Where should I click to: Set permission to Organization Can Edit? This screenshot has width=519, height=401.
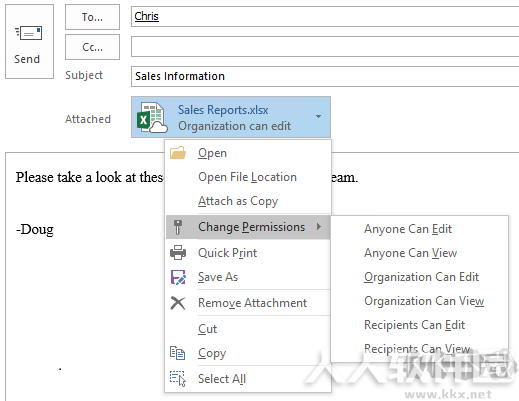pos(419,277)
